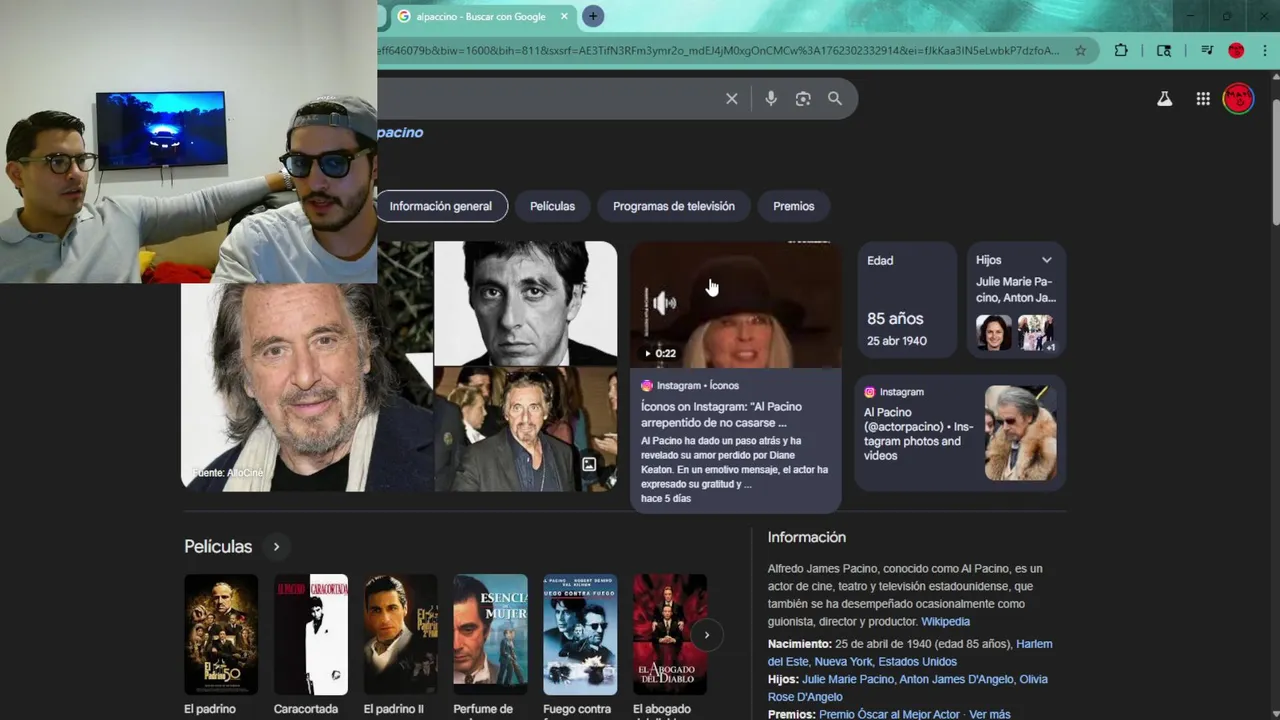
Task: Open Chrome three-dot menu
Action: pyautogui.click(x=1264, y=50)
